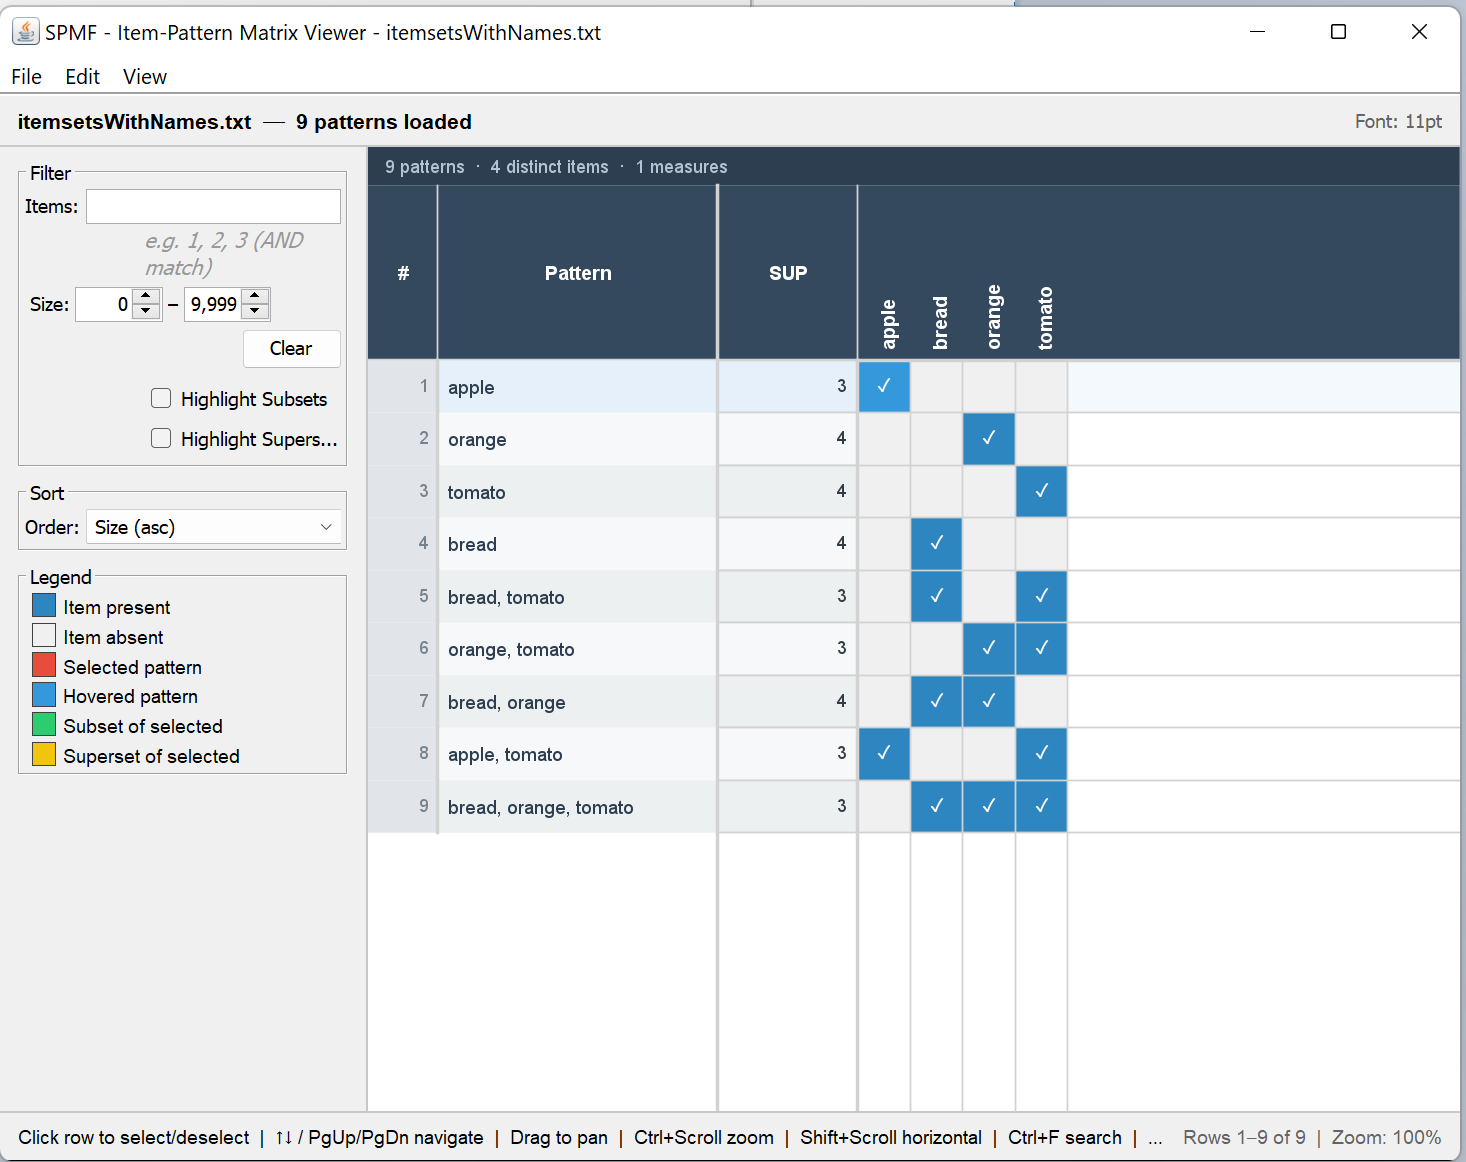This screenshot has width=1466, height=1162.
Task: Click the Selected pattern red legend swatch
Action: point(44,666)
